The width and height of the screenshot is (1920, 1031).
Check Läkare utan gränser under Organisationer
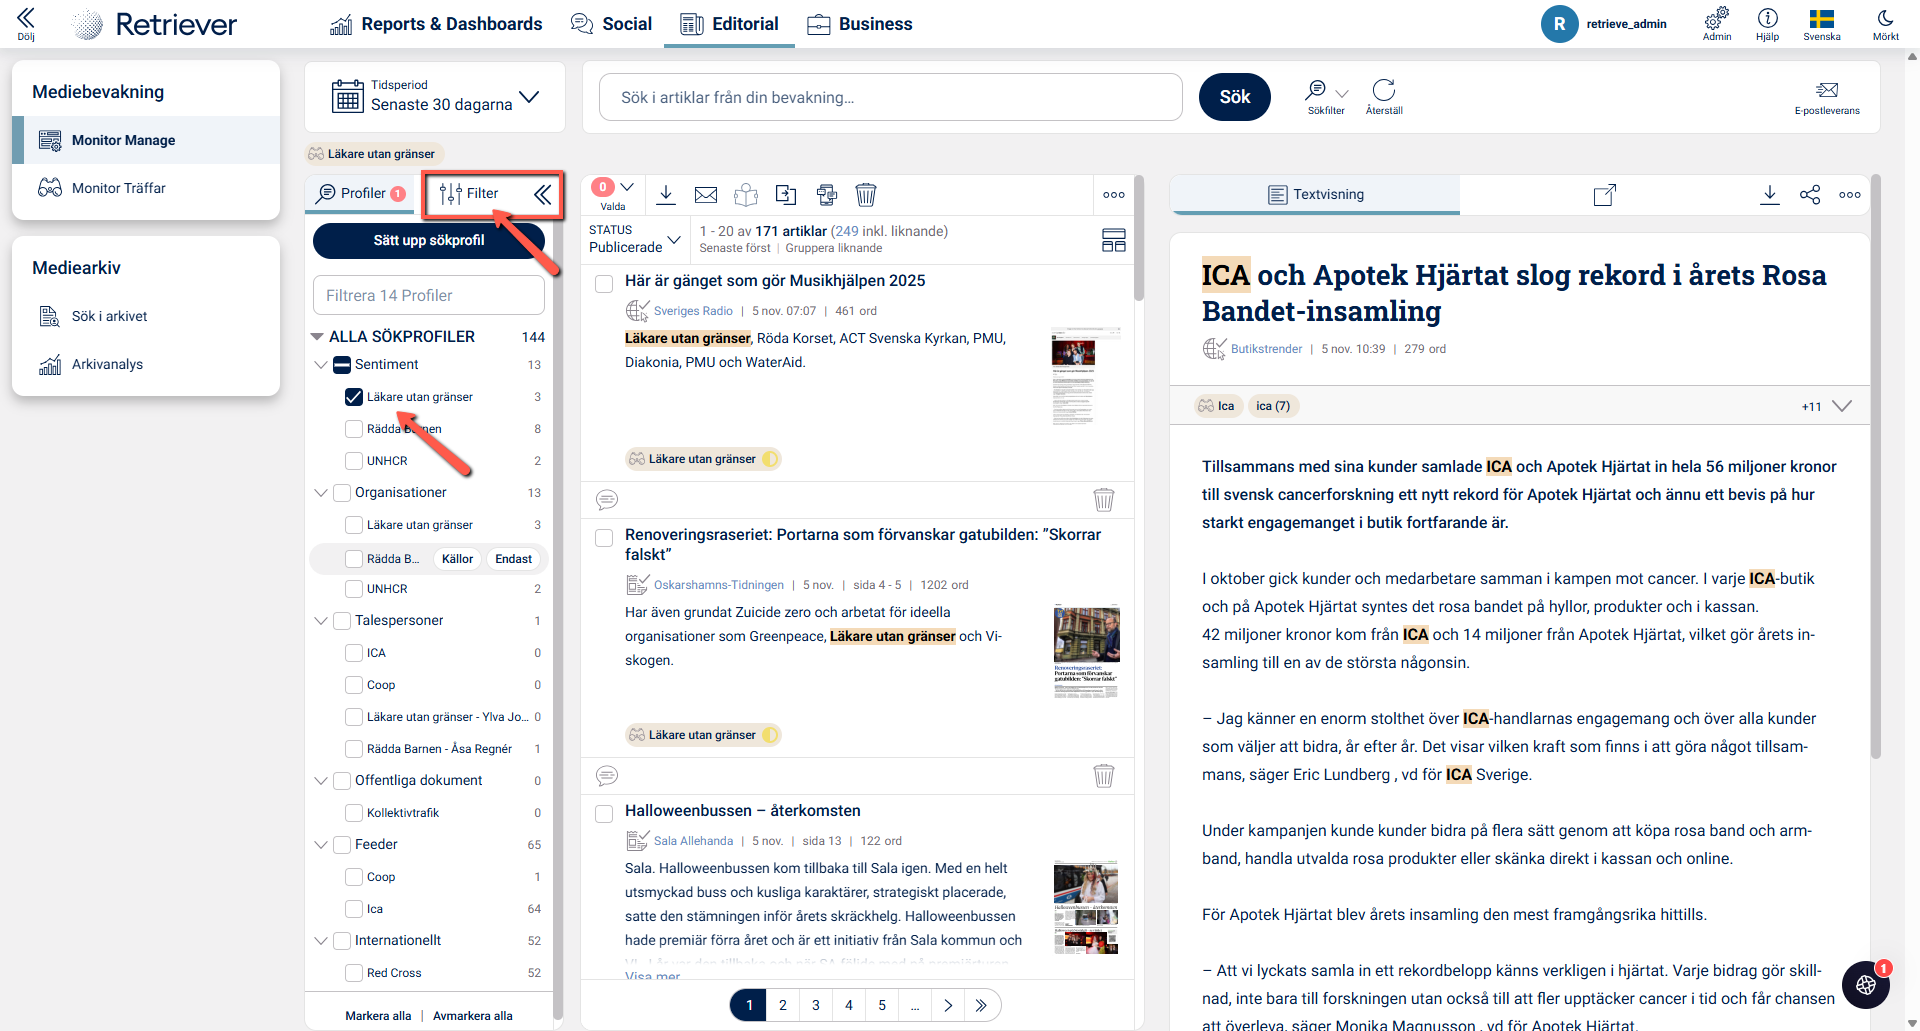pos(354,525)
